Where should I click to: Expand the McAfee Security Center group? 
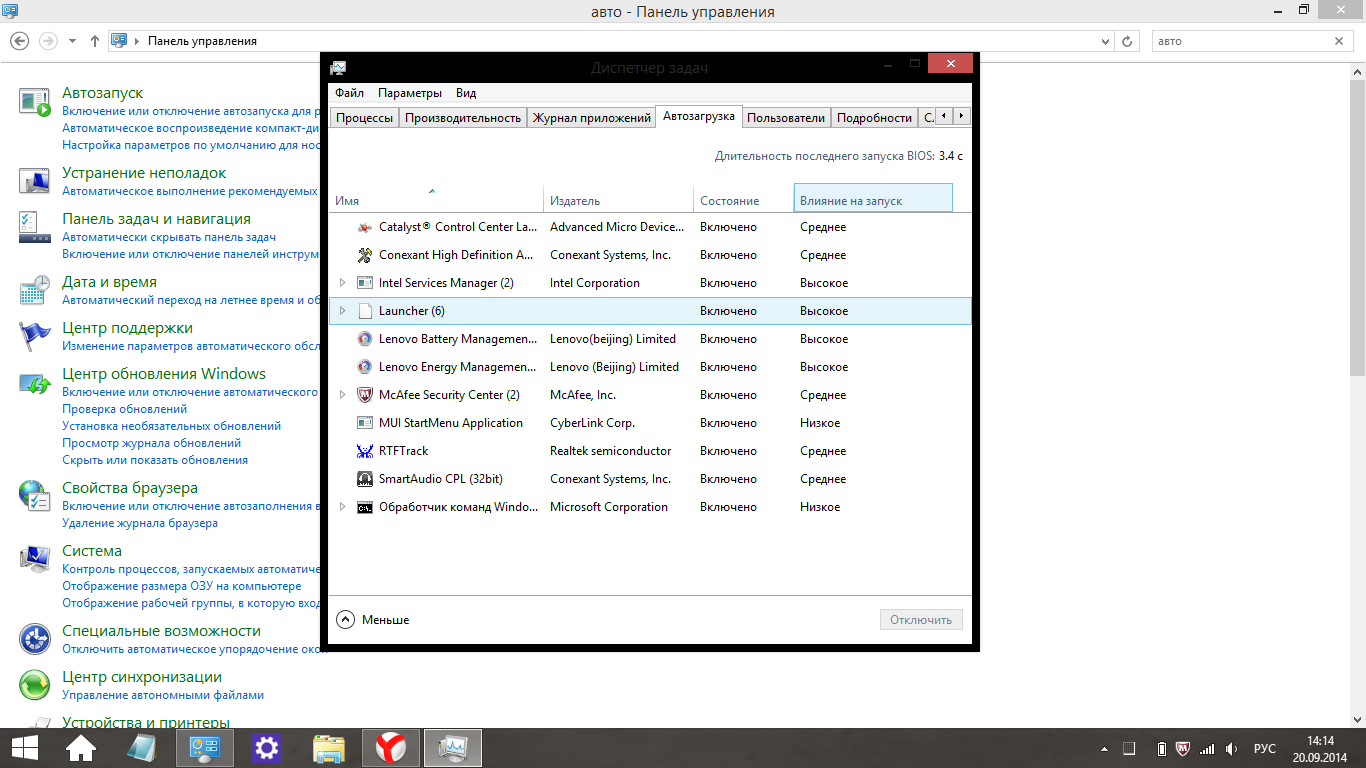342,395
